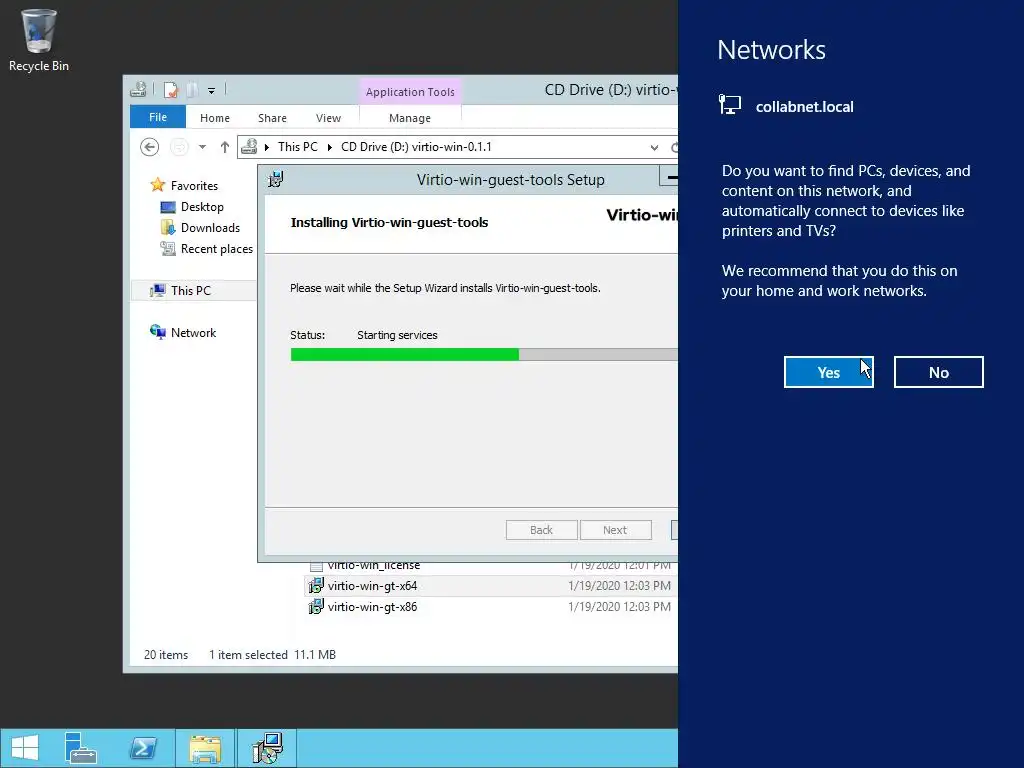Viewport: 1024px width, 768px height.
Task: Launch PowerShell from the taskbar
Action: tap(143, 748)
